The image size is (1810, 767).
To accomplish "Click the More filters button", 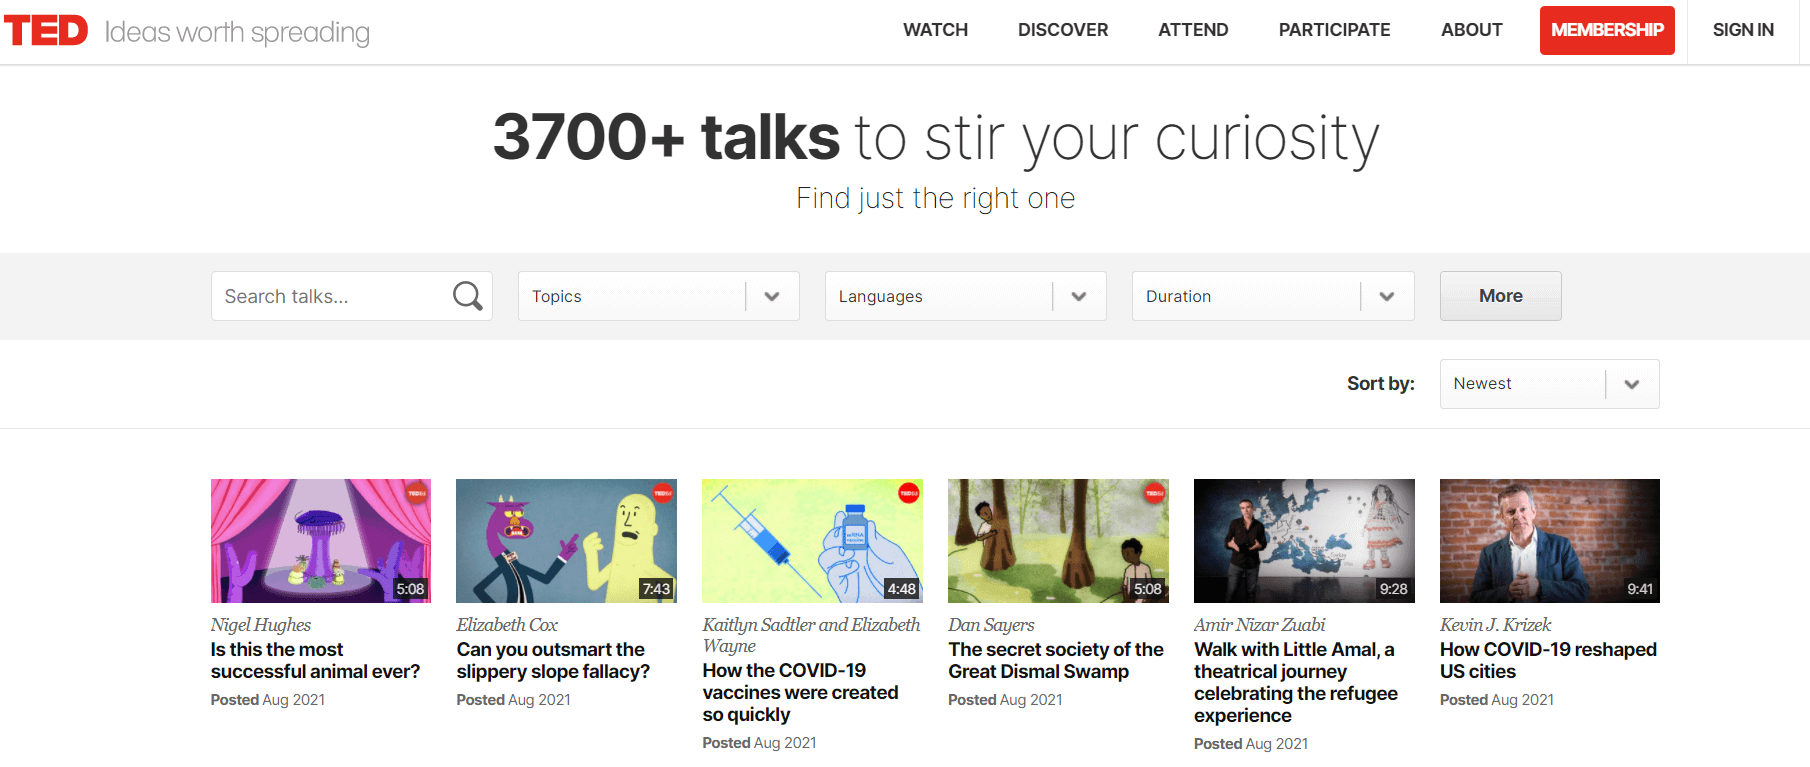I will (x=1500, y=296).
